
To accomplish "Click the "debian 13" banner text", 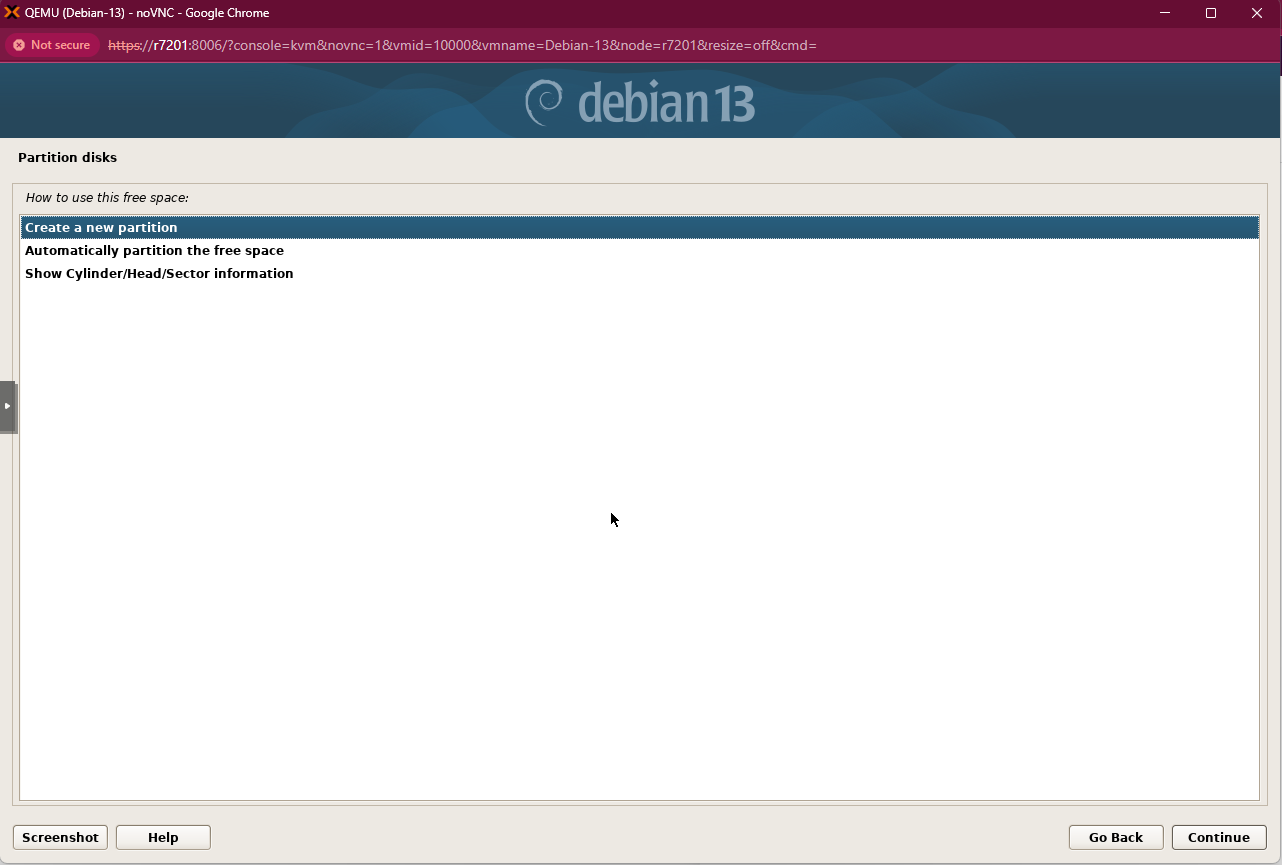I will pyautogui.click(x=665, y=103).
